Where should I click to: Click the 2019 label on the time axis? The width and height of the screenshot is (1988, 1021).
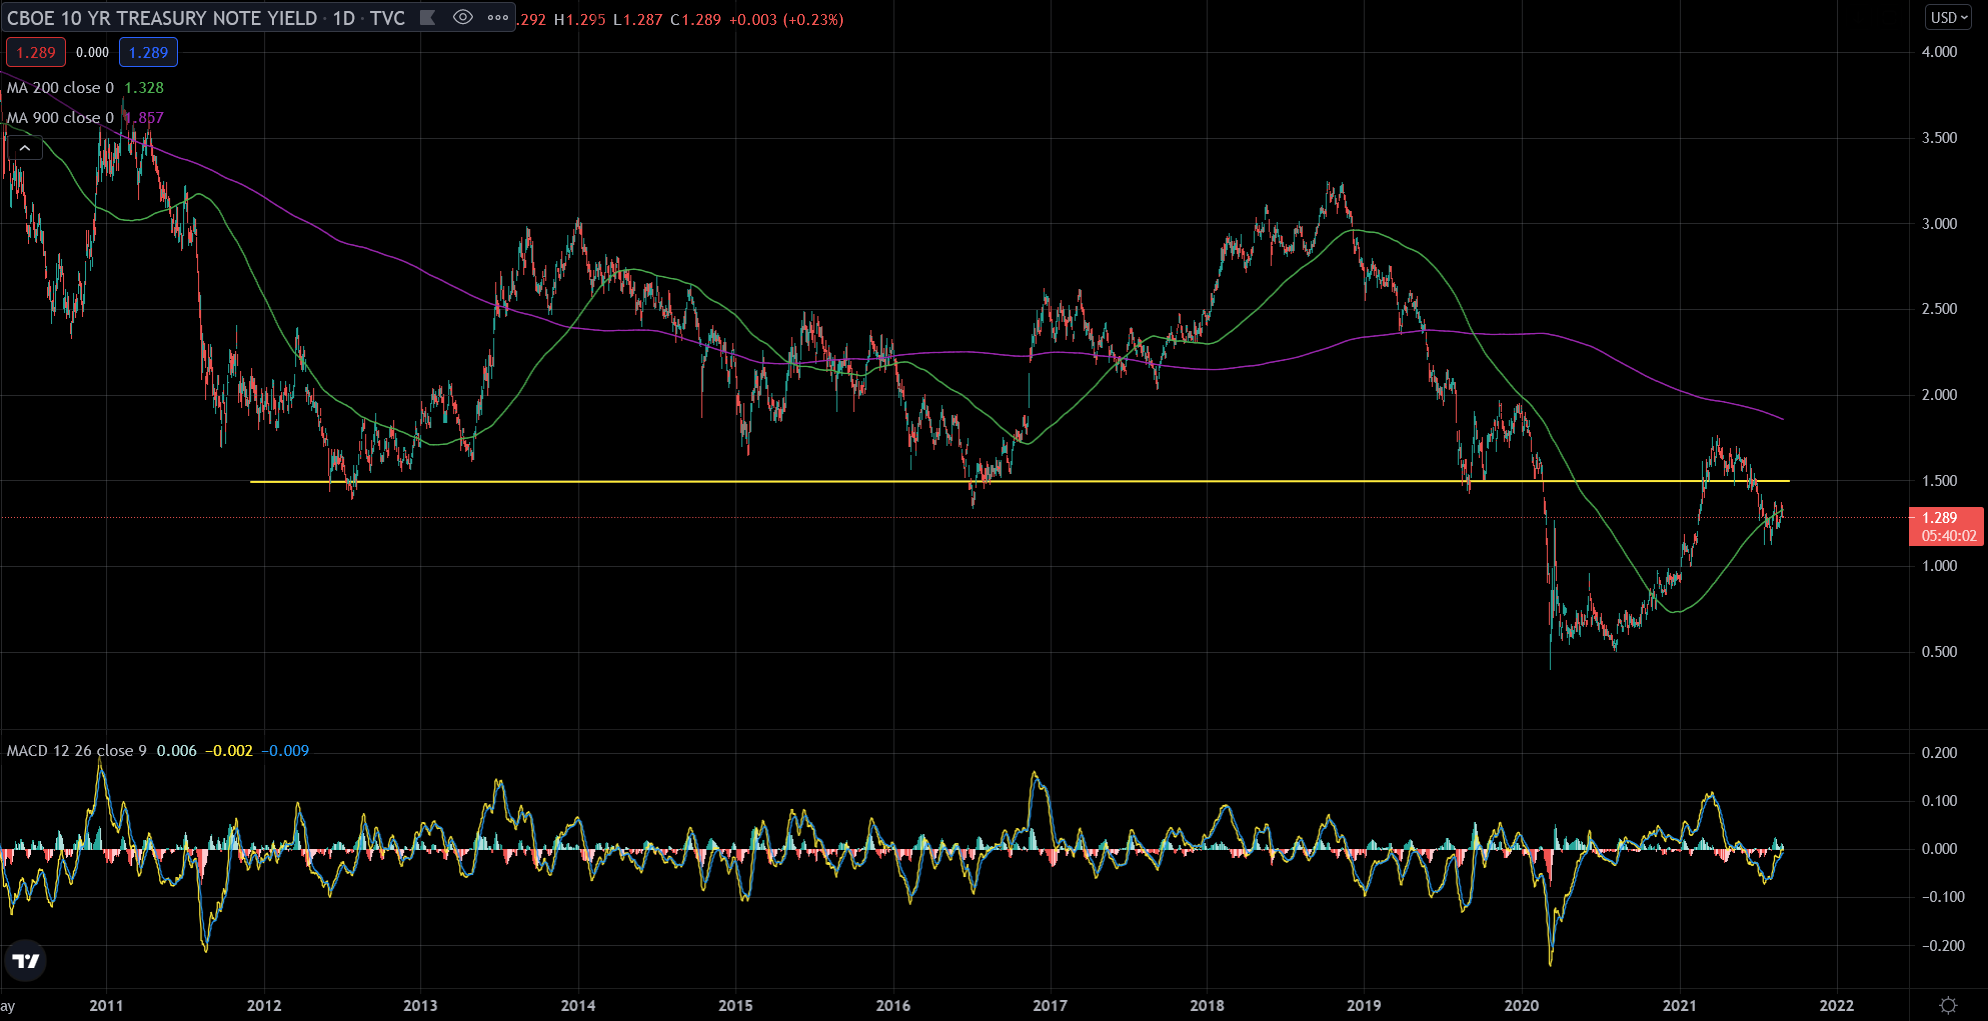click(x=1364, y=1005)
